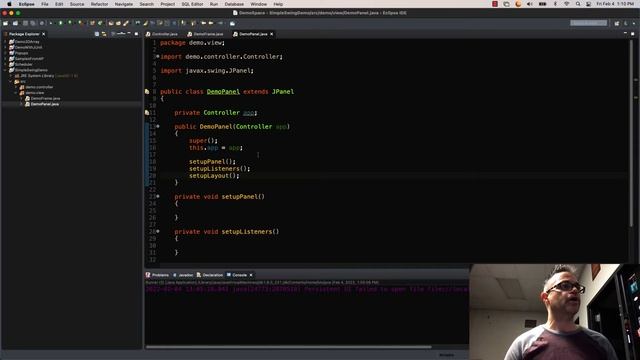Collapse the DemoPanel constructor fold on line 13
The width and height of the screenshot is (640, 360).
158,127
